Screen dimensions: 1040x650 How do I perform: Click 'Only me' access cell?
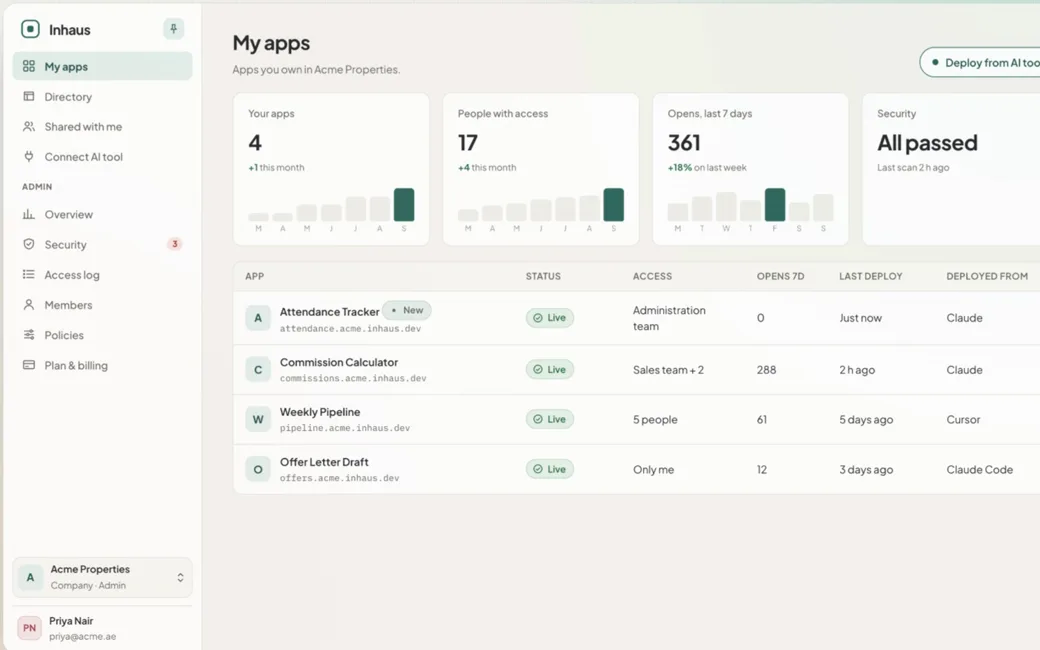653,469
